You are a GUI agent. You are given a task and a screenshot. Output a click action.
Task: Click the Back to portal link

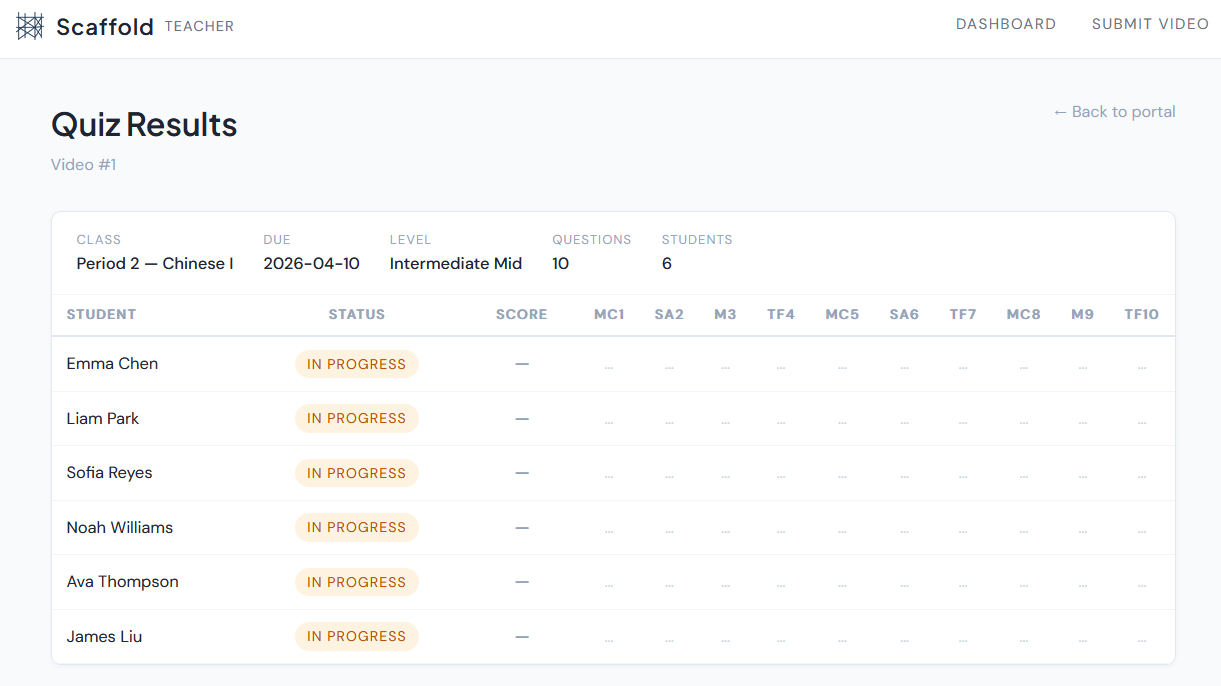tap(1113, 111)
